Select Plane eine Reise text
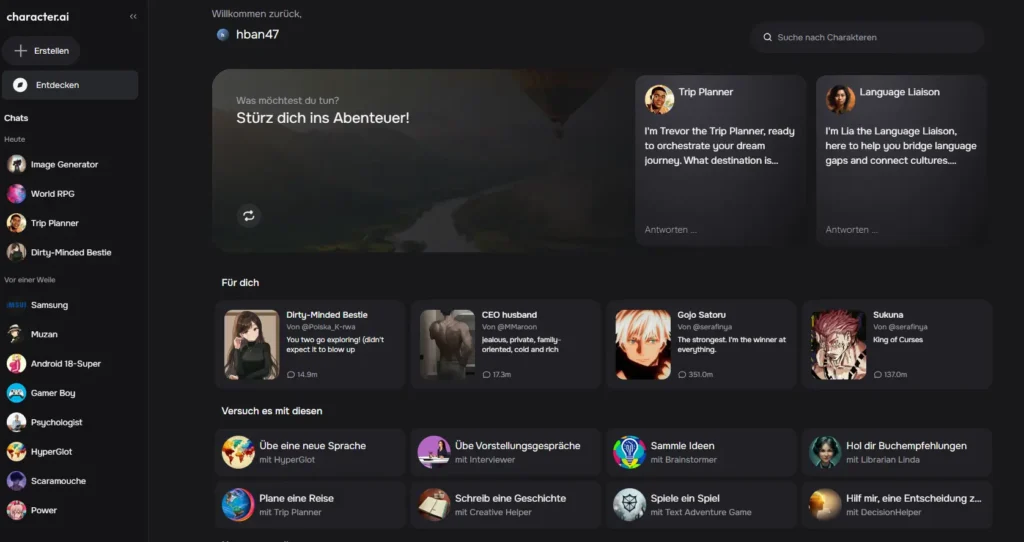Viewport: 1024px width, 542px height. pyautogui.click(x=296, y=498)
